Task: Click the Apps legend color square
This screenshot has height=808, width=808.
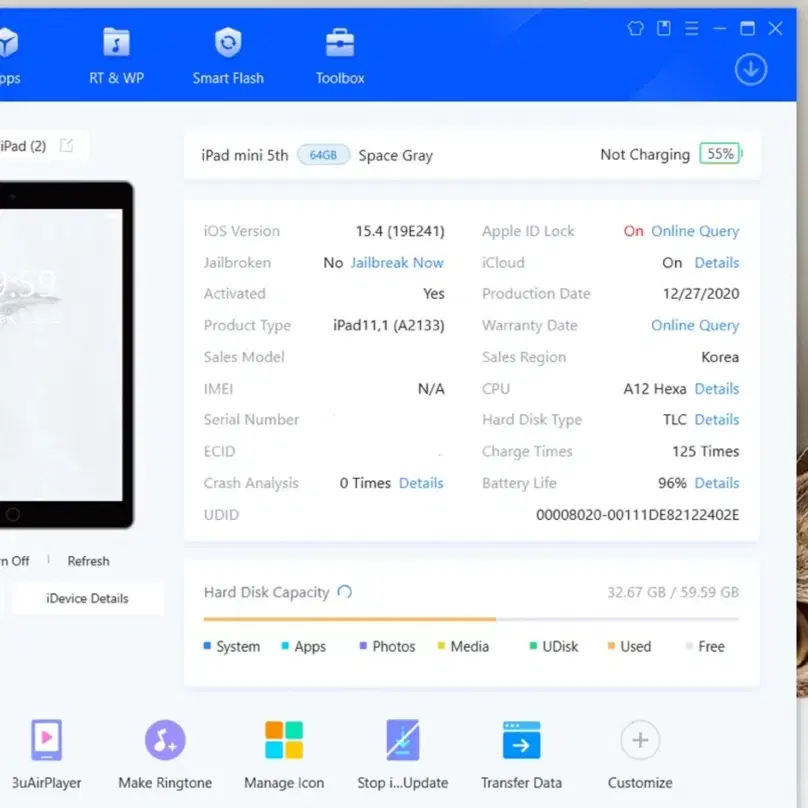Action: coord(285,646)
